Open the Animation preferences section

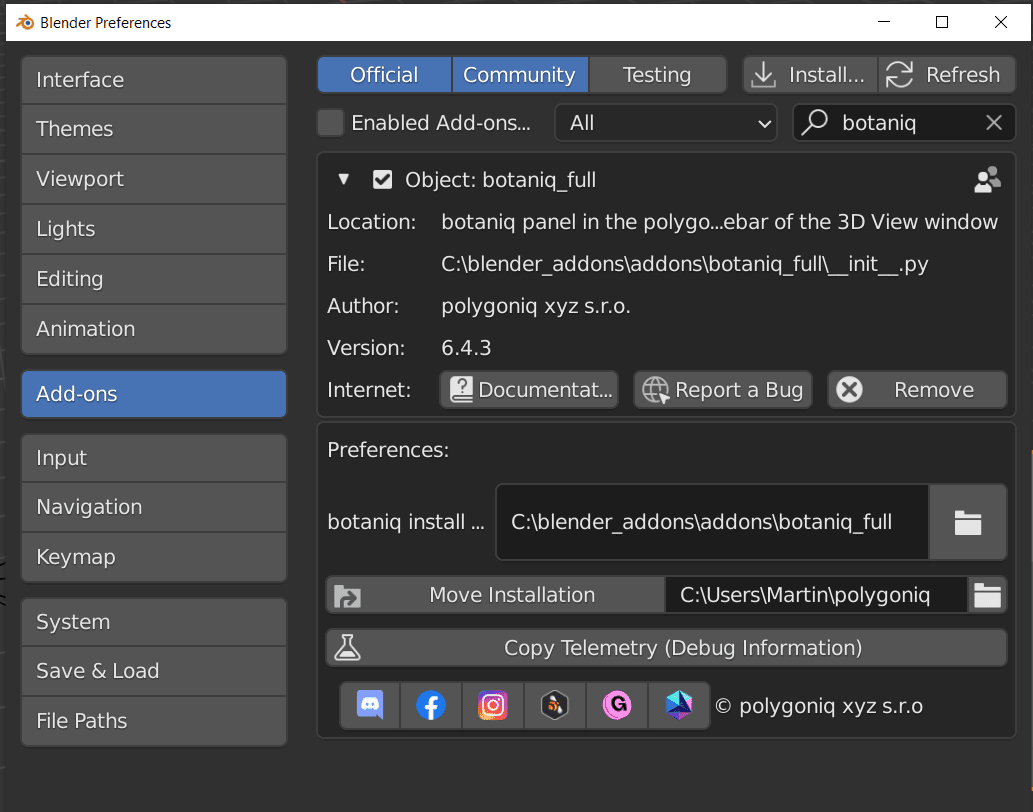(154, 329)
